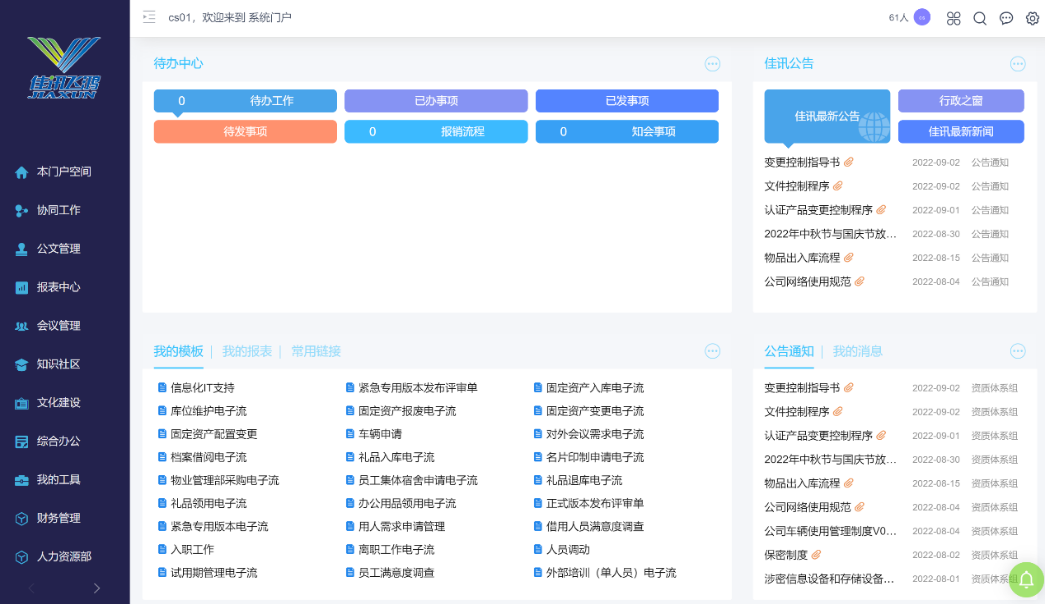Click the user avatar next to 61人
Viewport: 1045px width, 604px height.
922,17
